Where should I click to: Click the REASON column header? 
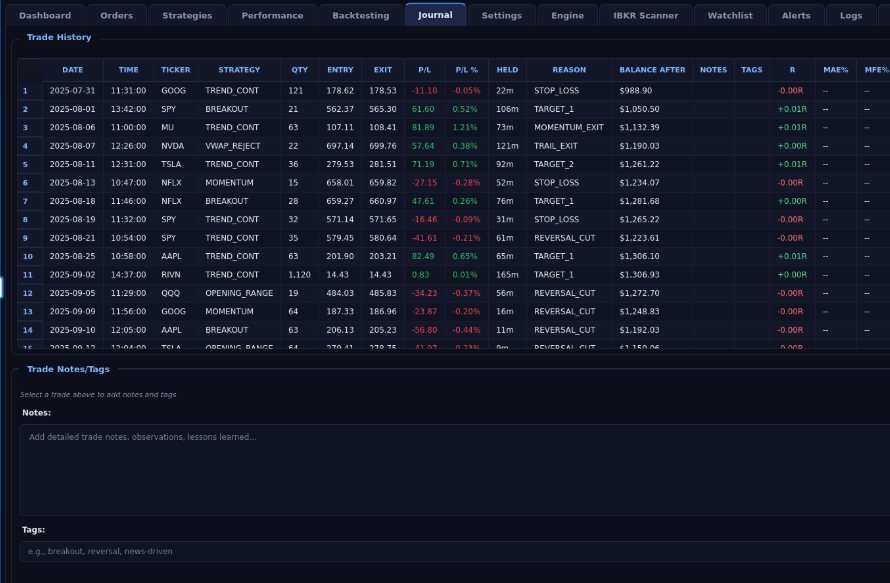click(569, 70)
